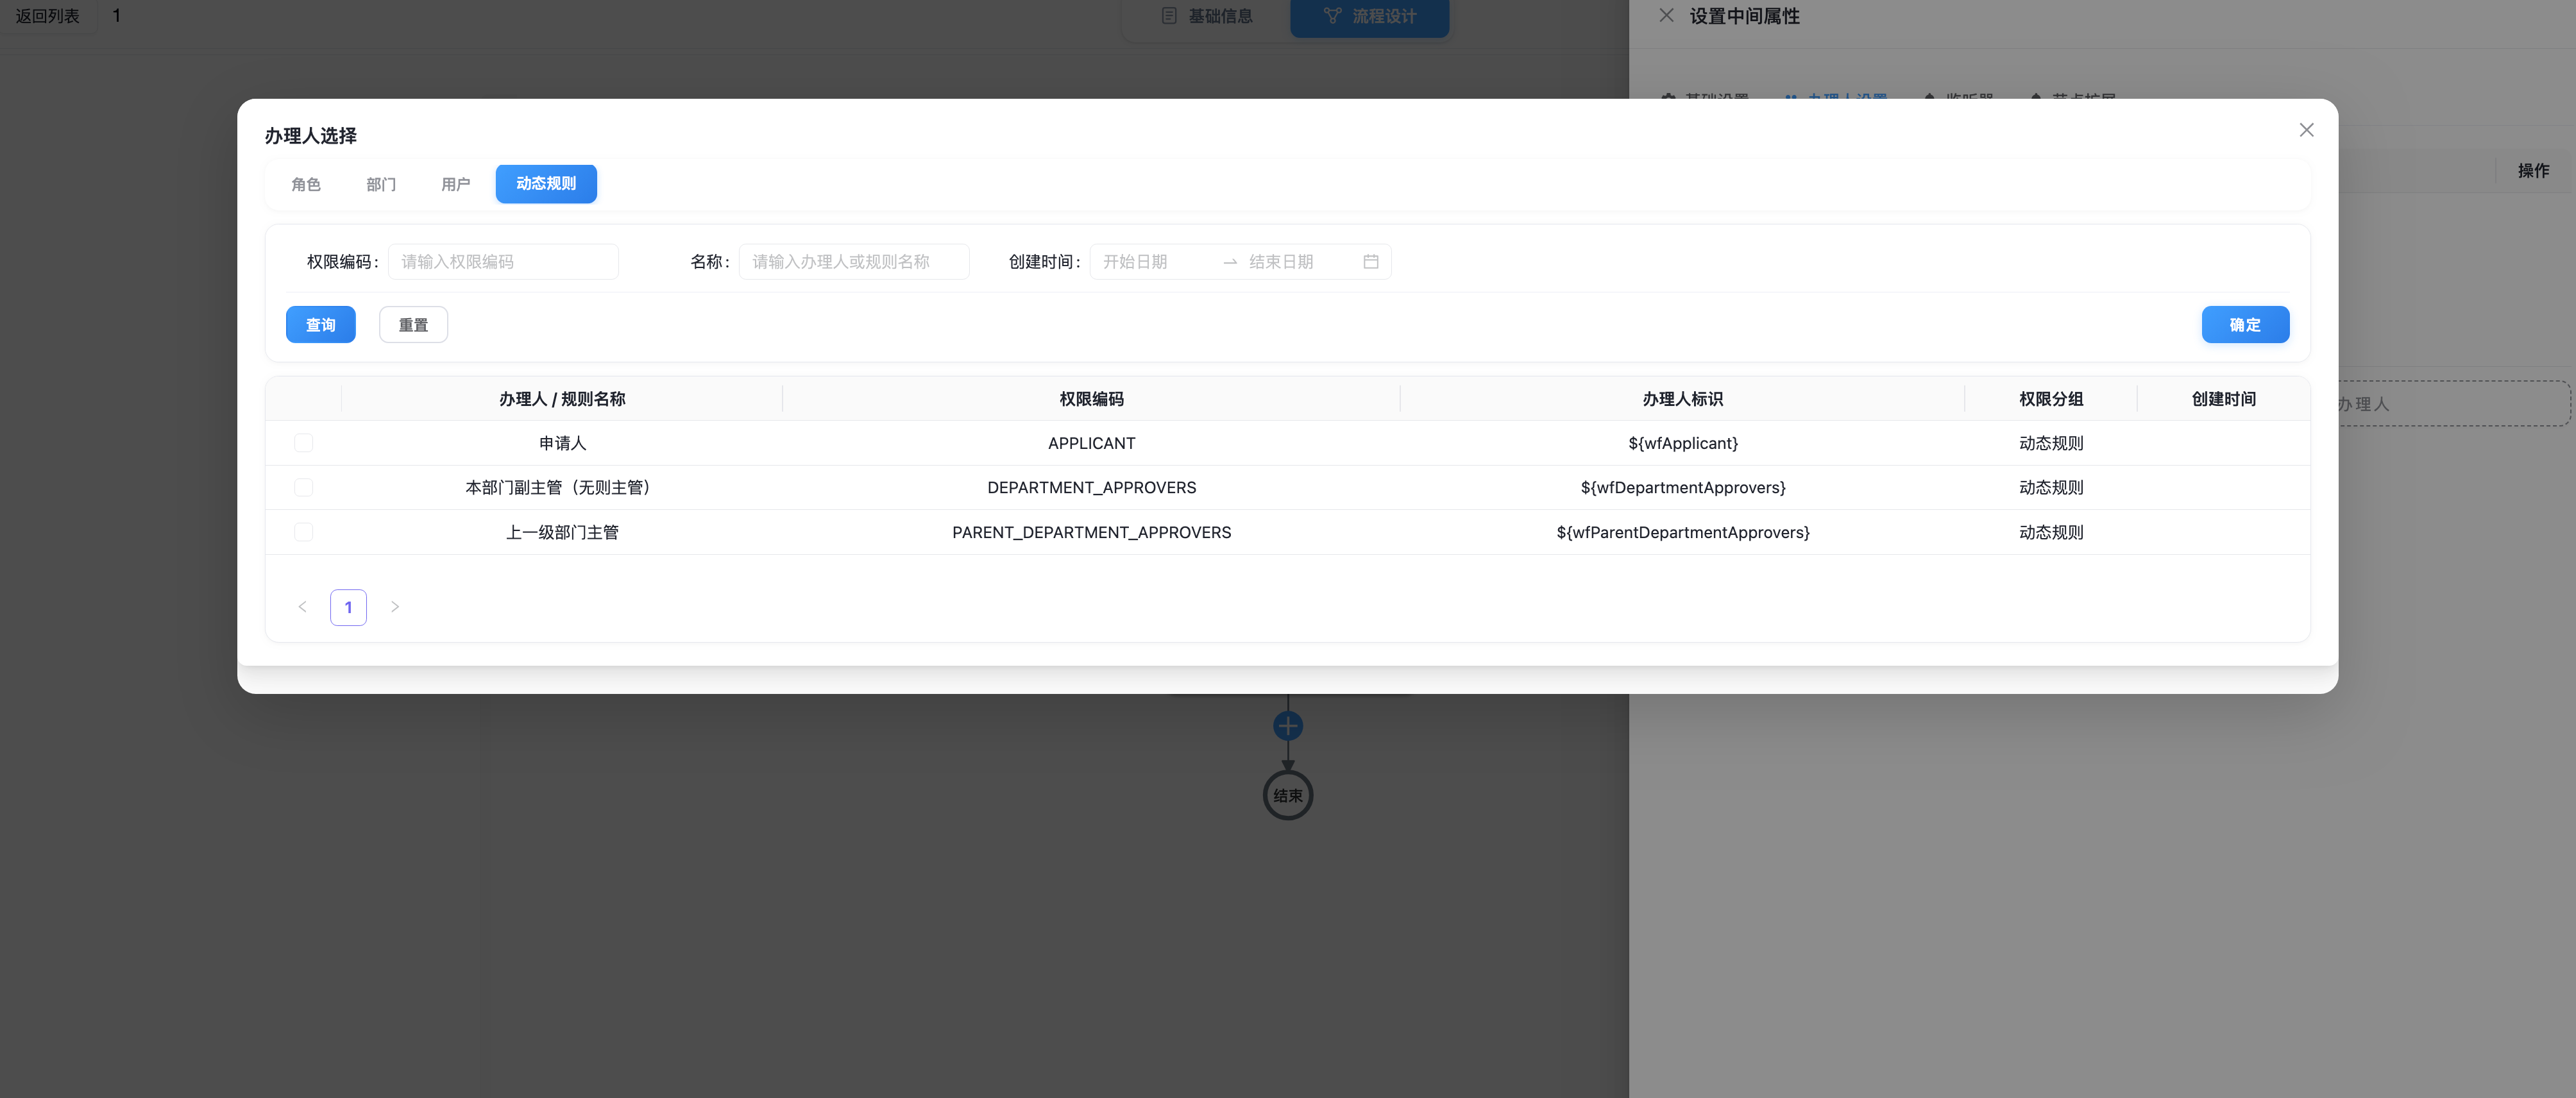Check the 本部门副主管 row checkbox
Image resolution: width=2576 pixels, height=1098 pixels.
tap(304, 487)
